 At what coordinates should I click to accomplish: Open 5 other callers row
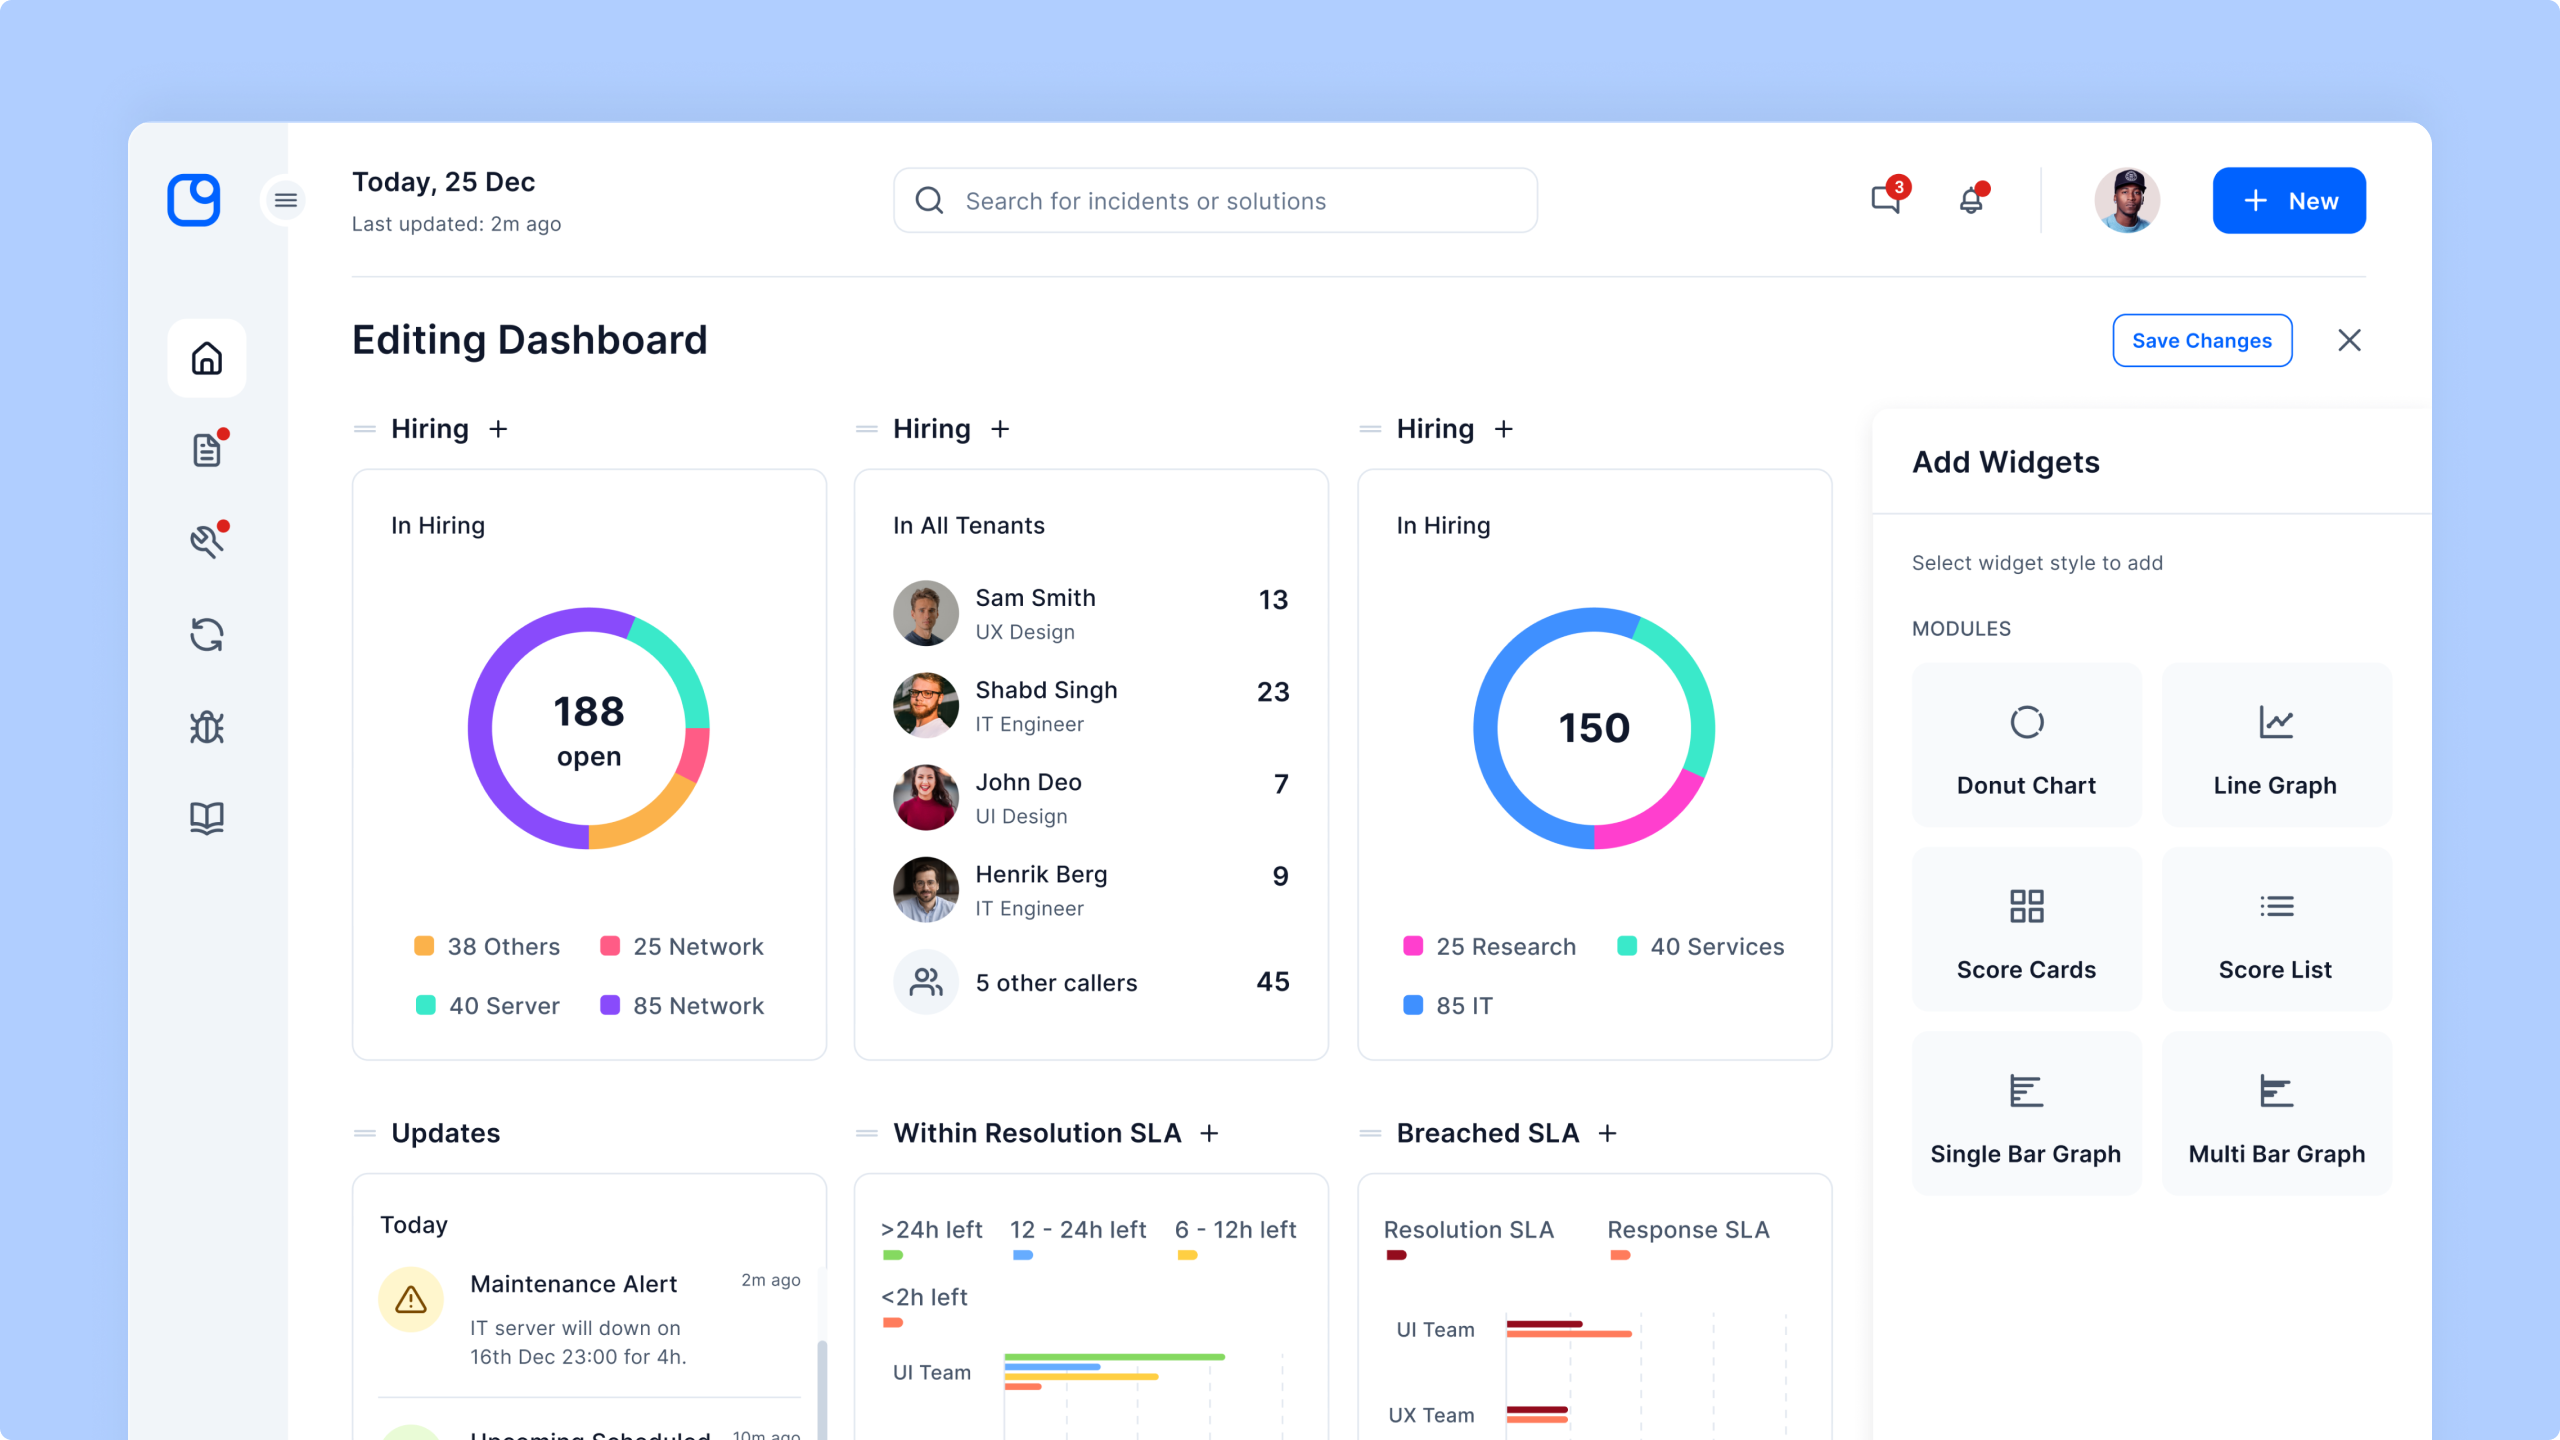[1091, 982]
